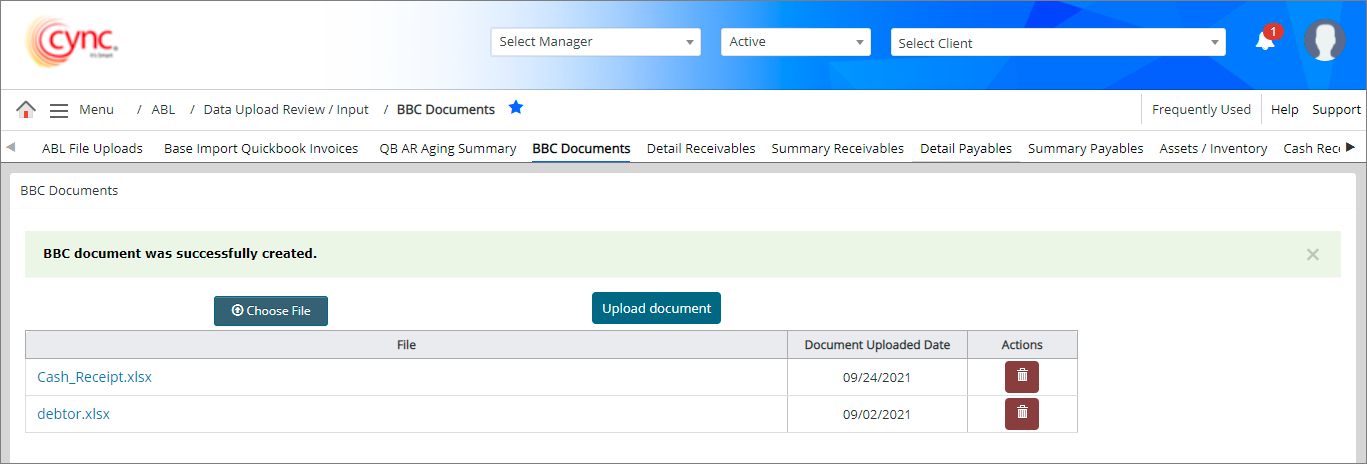Click the user profile avatar
Viewport: 1367px width, 464px height.
(1324, 41)
